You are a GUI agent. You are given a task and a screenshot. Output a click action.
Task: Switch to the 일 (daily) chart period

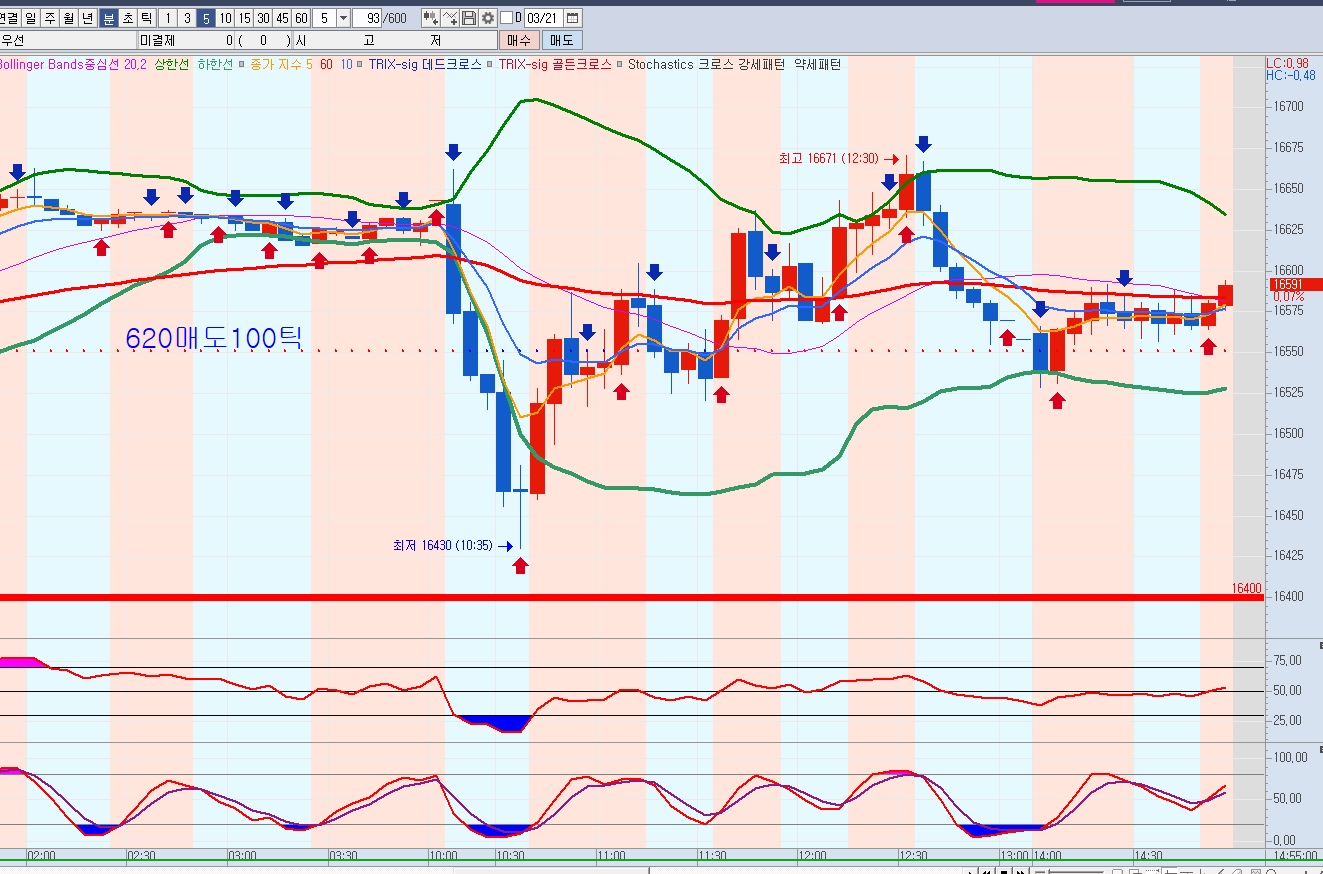[x=30, y=18]
